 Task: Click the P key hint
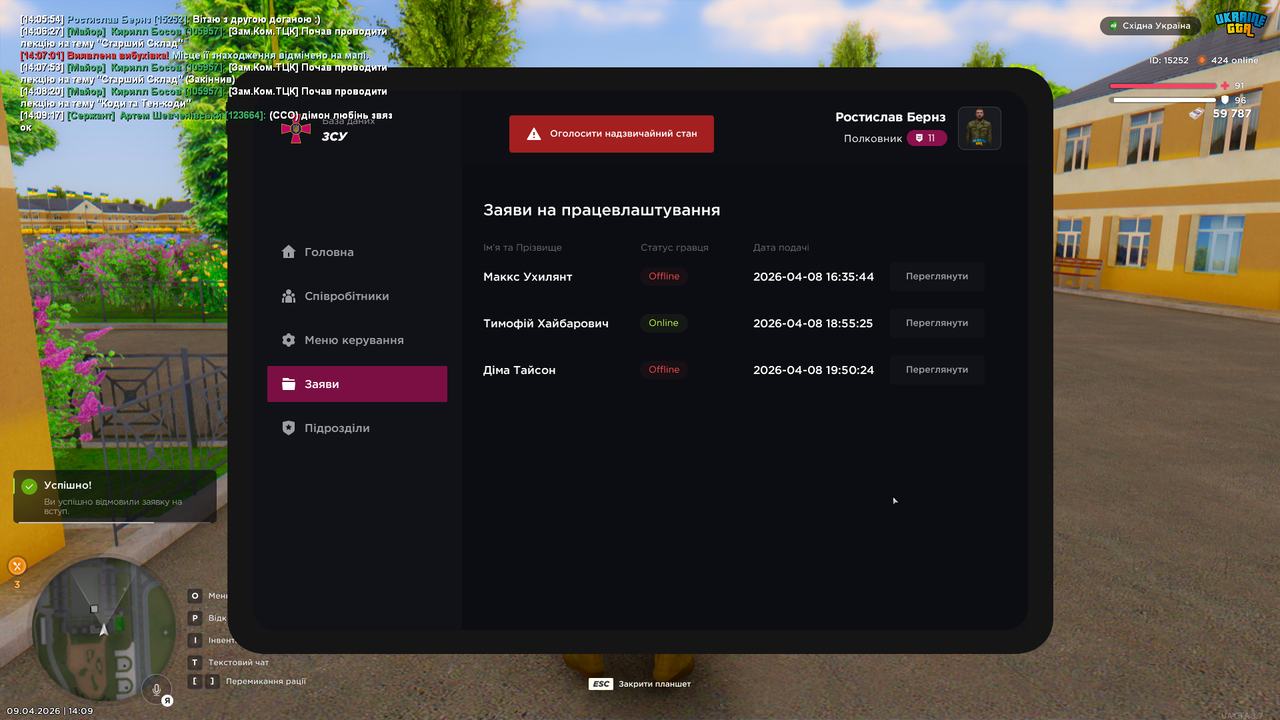(196, 618)
